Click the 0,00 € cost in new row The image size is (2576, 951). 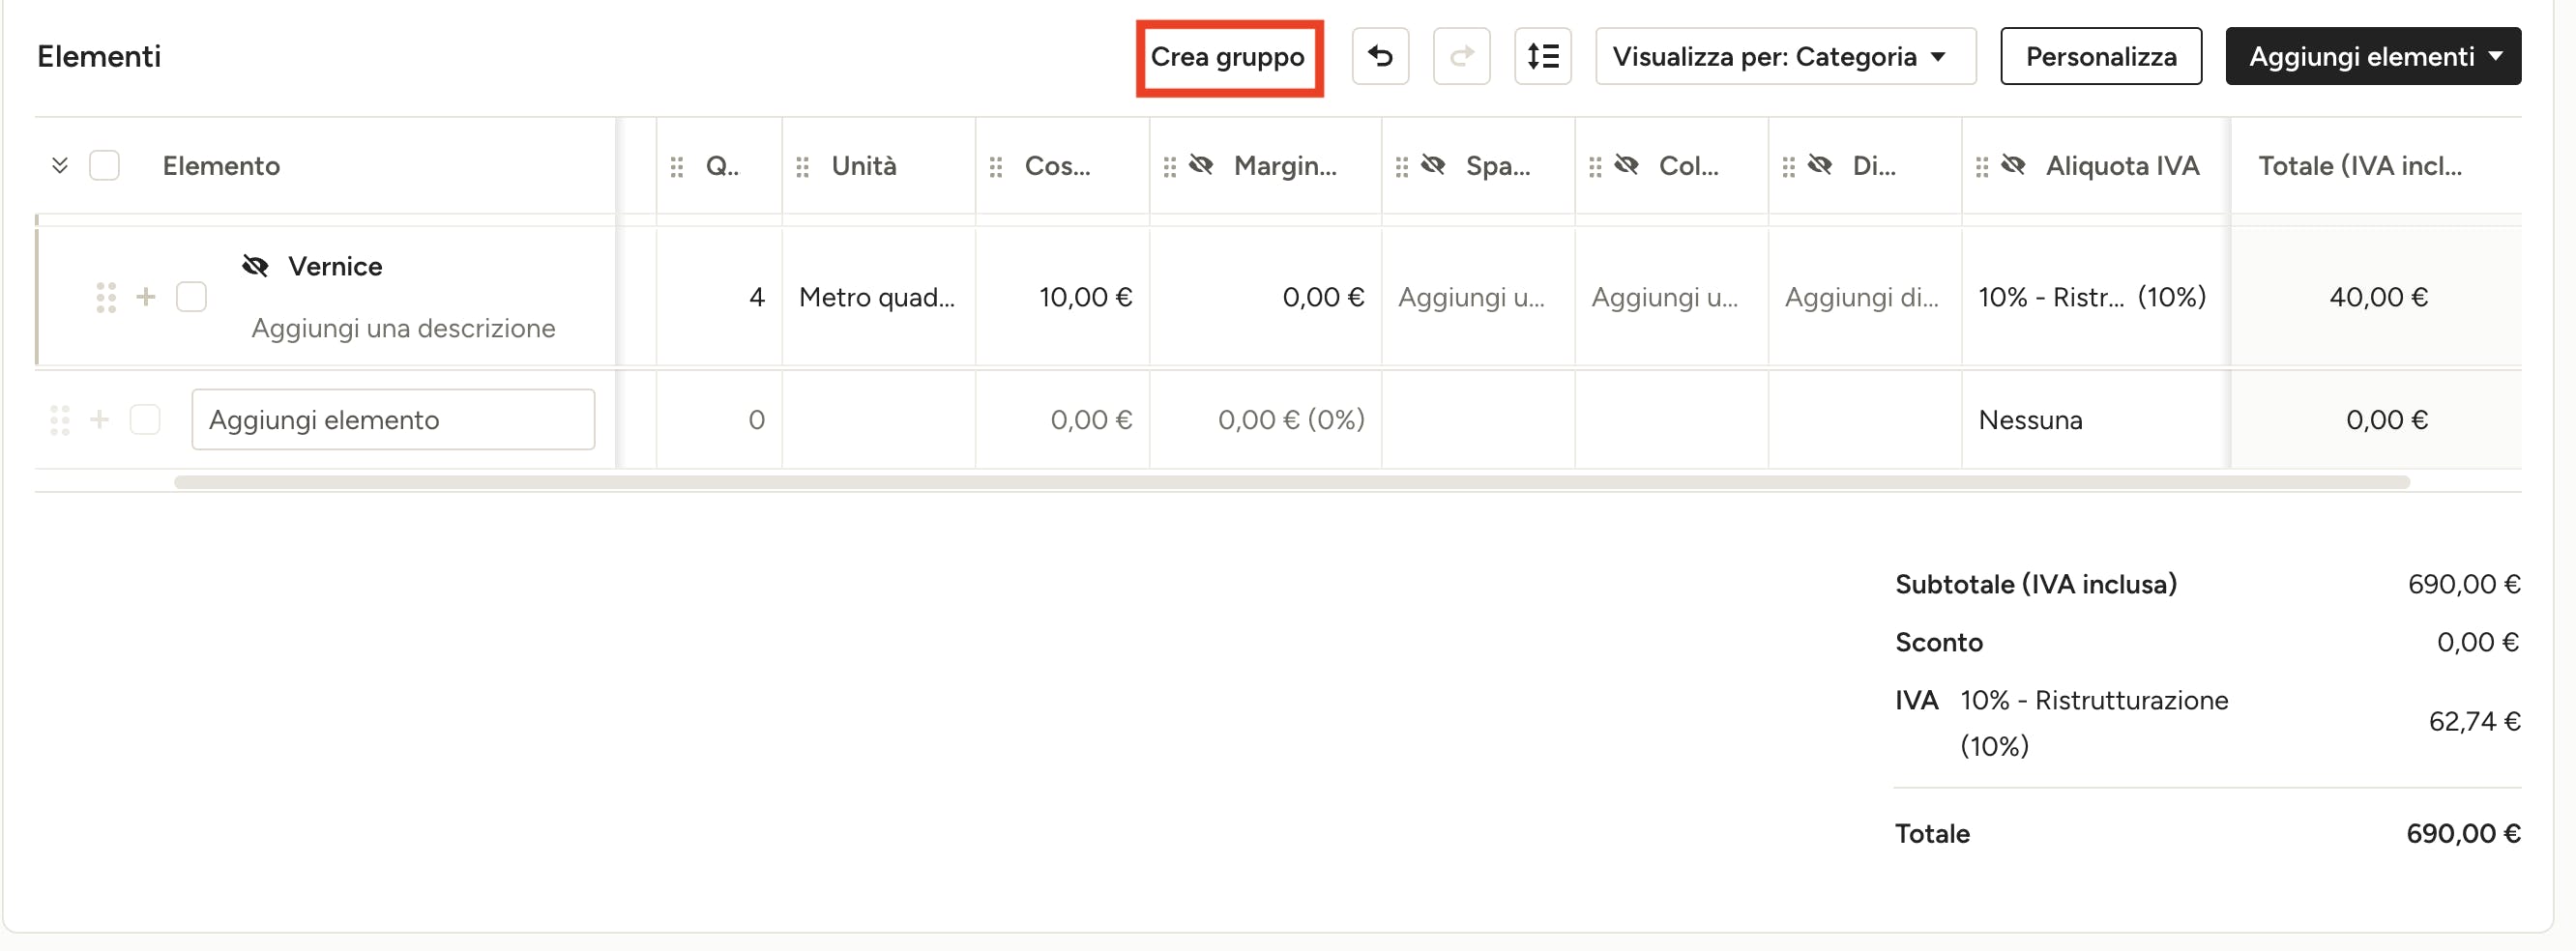(x=1062, y=420)
